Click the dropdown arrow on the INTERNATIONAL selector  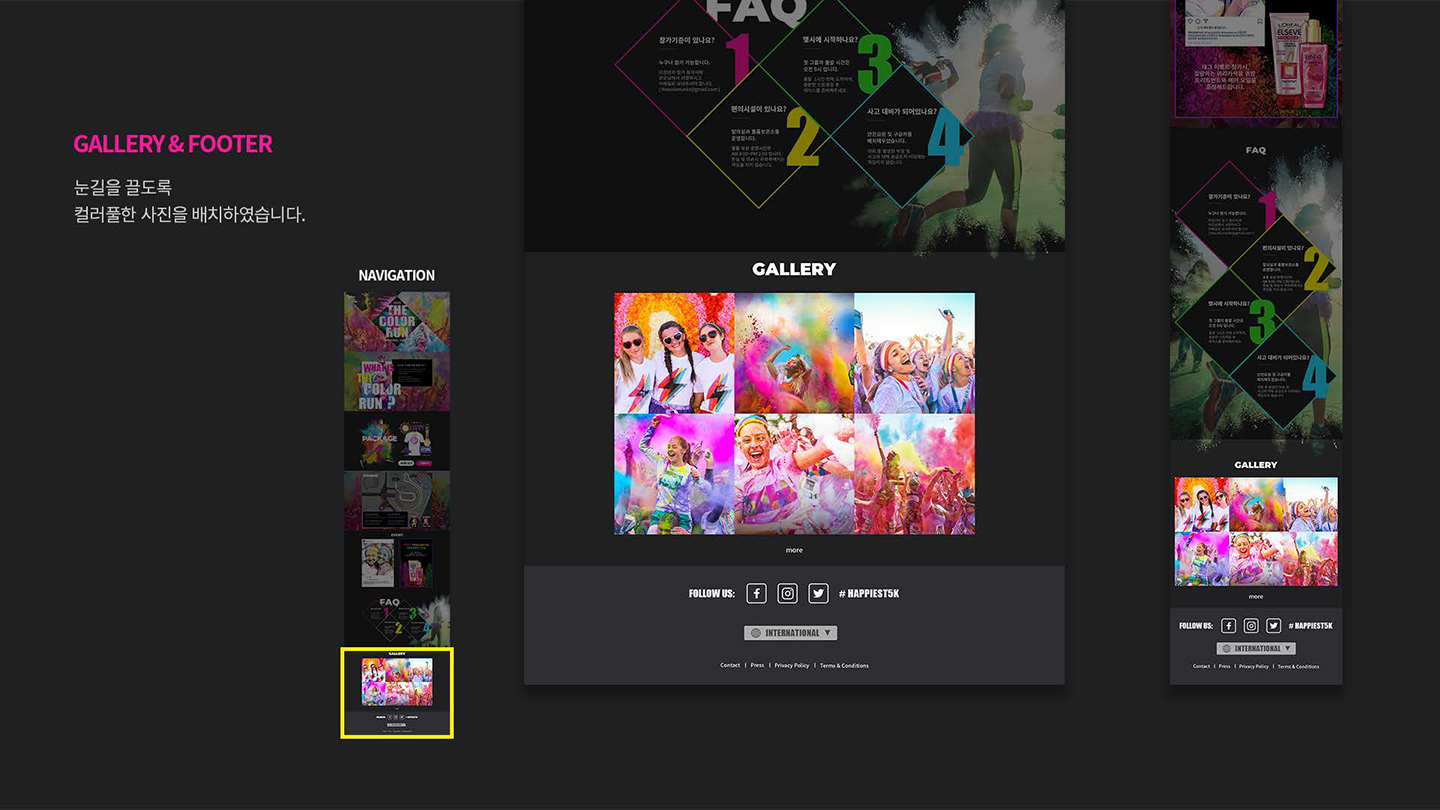[x=829, y=632]
